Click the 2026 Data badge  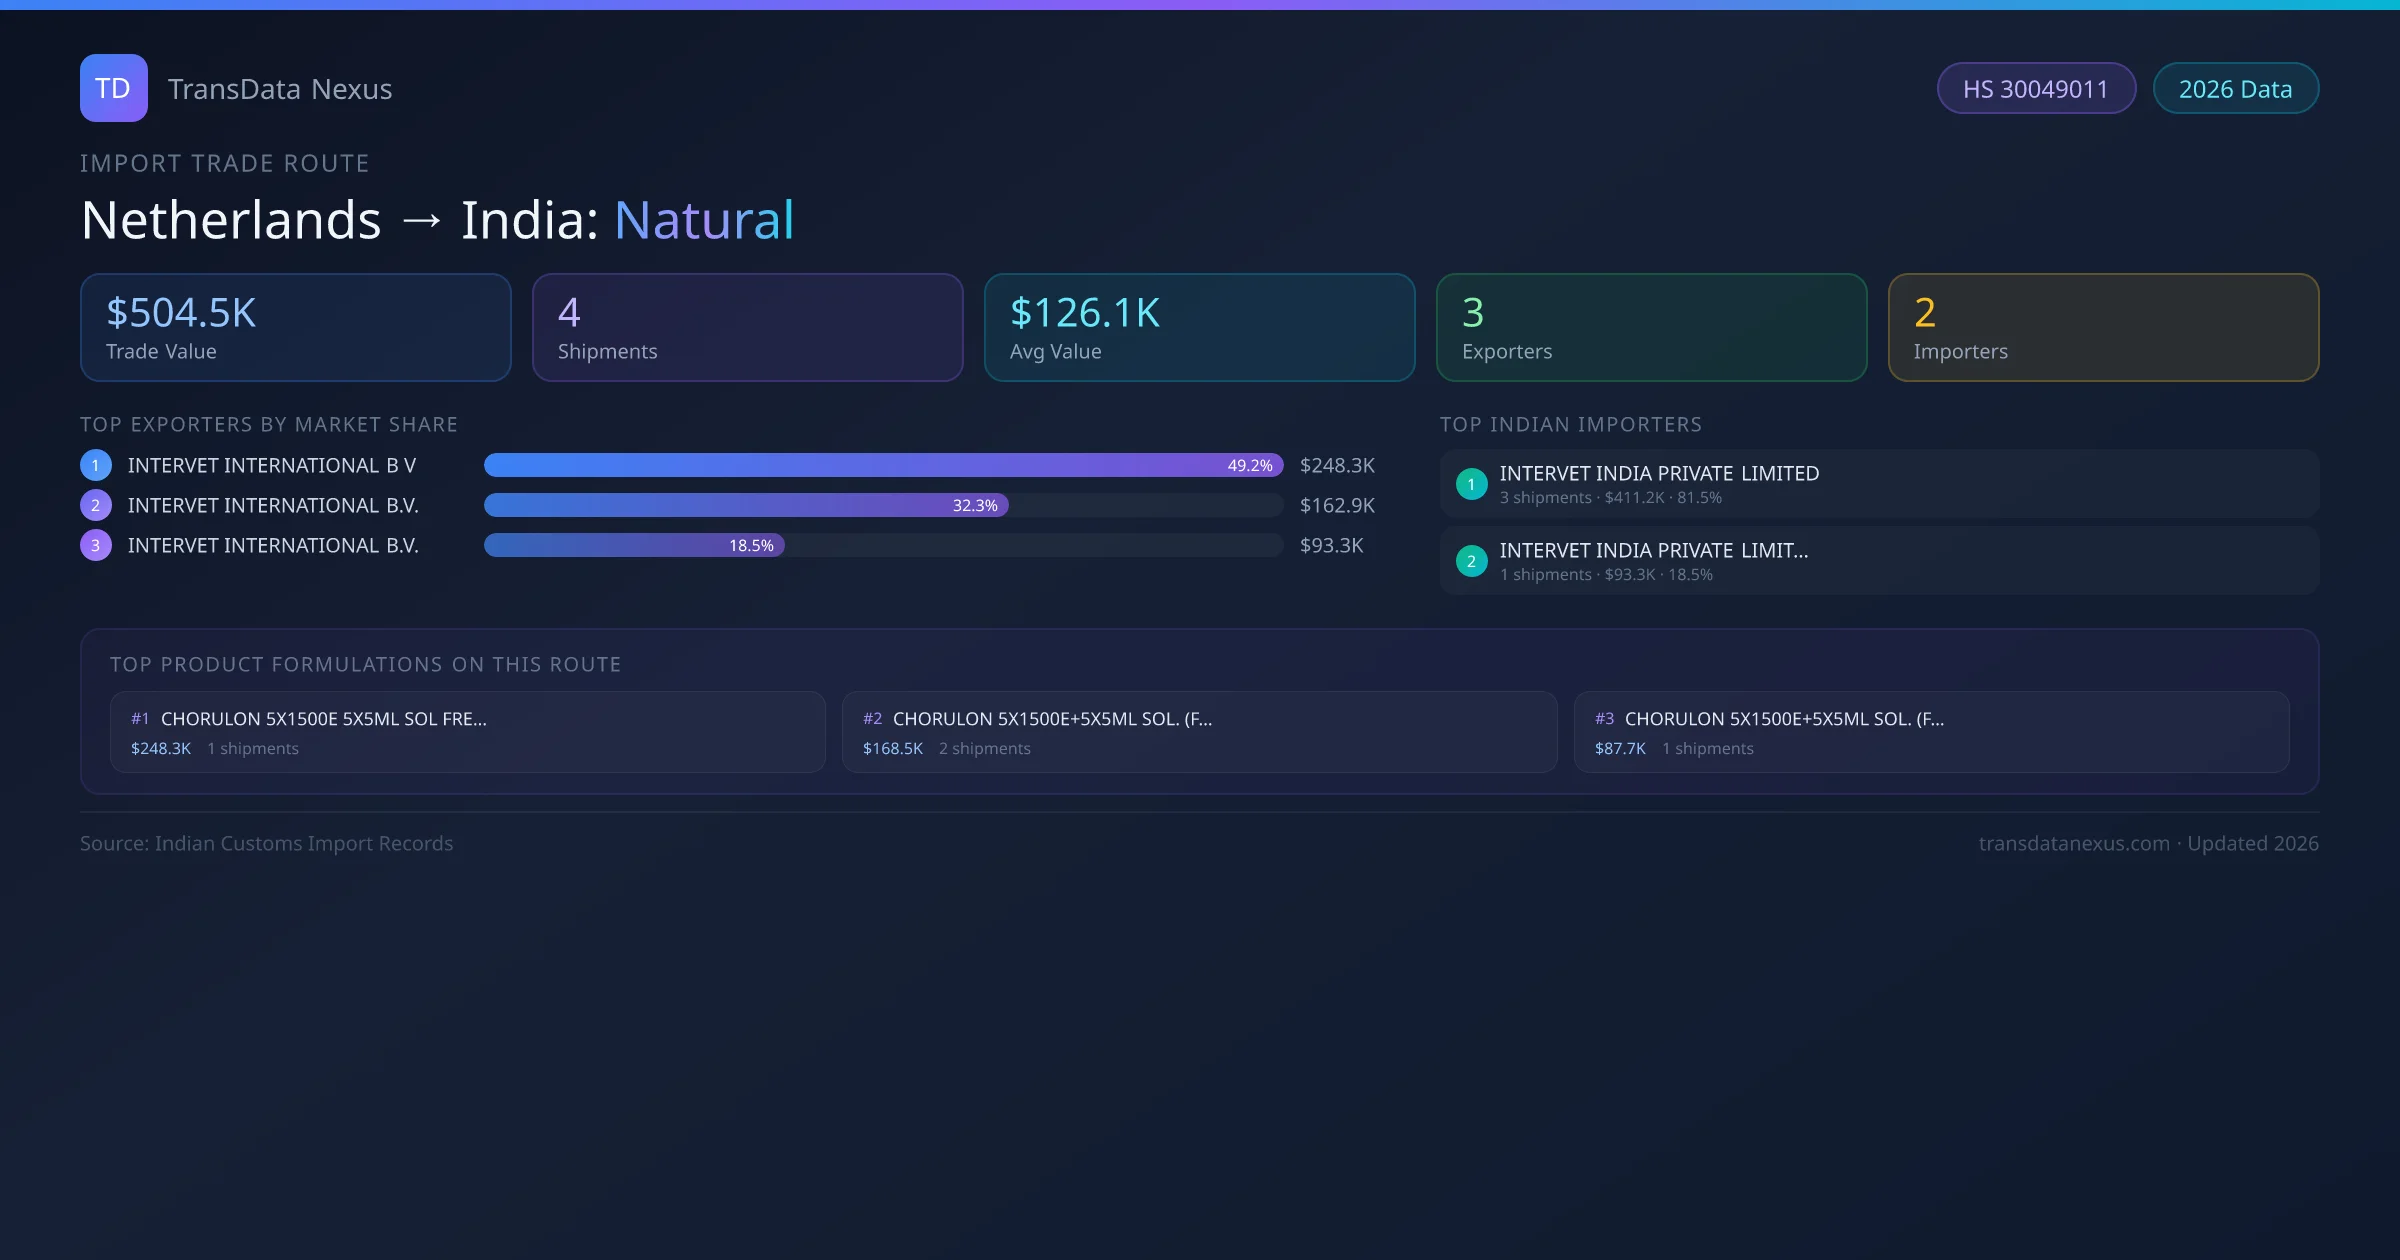click(2235, 89)
